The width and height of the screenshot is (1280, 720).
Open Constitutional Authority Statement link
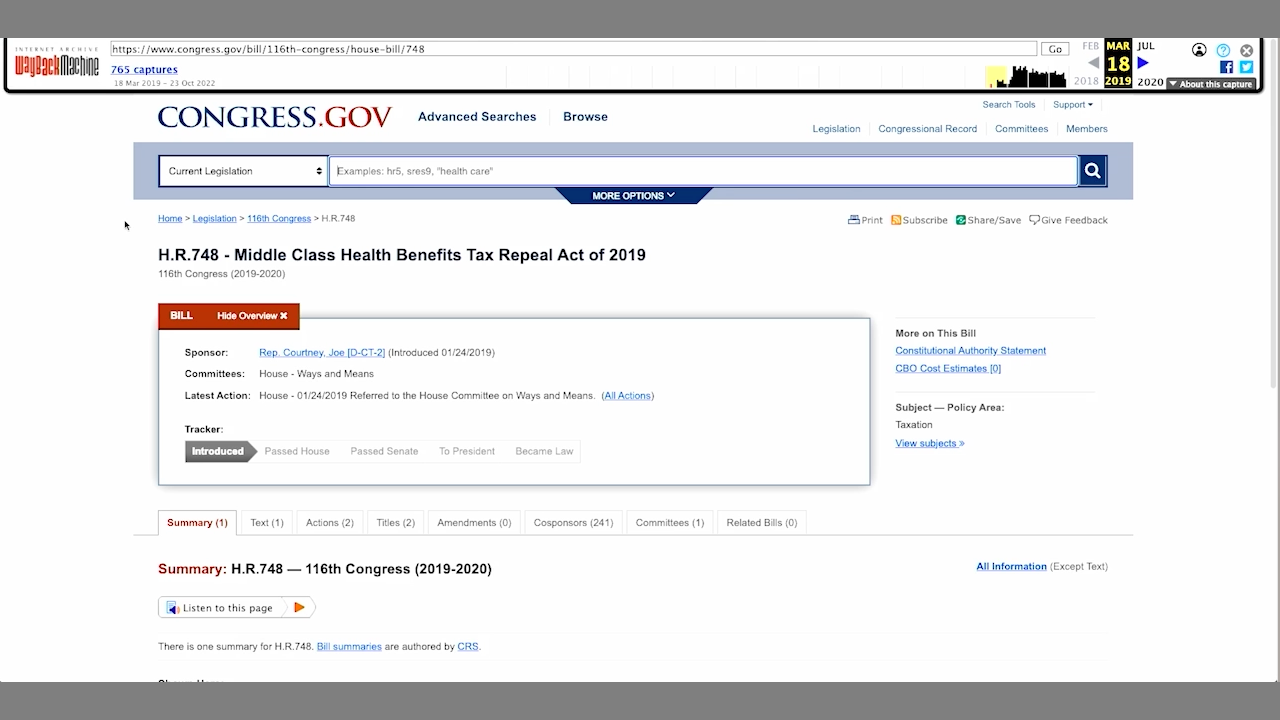[x=970, y=351]
